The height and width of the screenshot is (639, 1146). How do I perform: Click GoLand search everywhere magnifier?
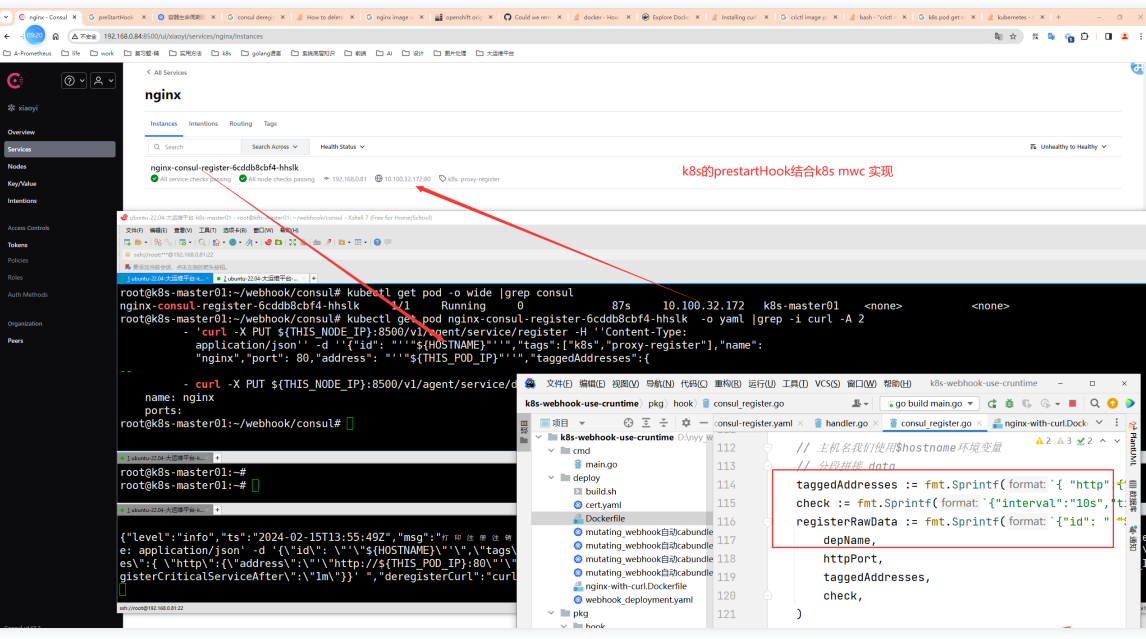point(1095,404)
